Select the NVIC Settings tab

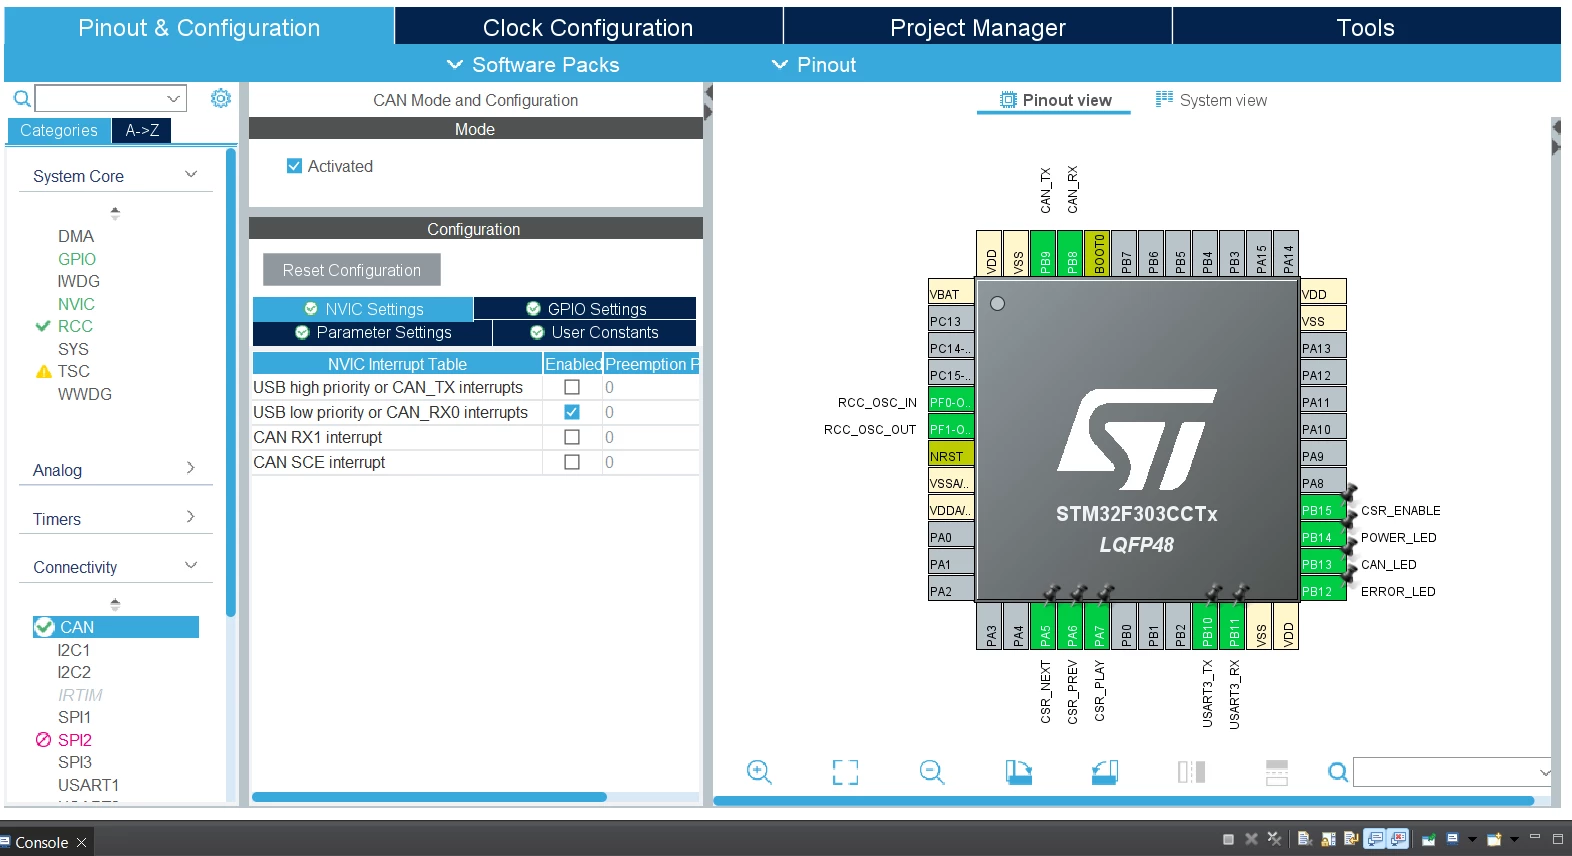[x=363, y=309]
